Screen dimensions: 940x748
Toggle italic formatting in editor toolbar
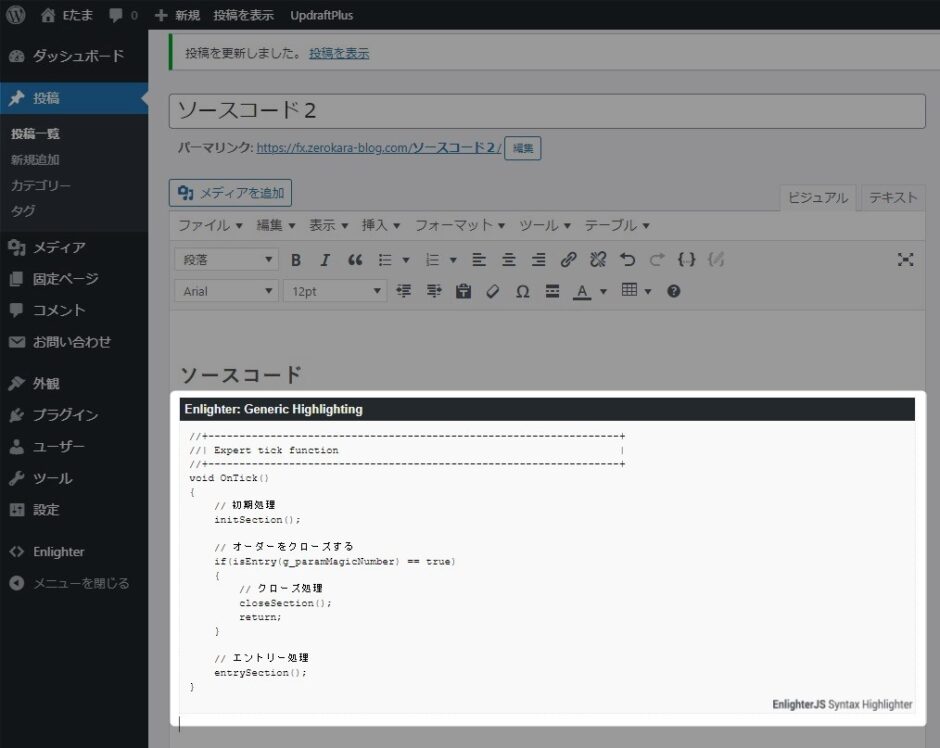[325, 260]
